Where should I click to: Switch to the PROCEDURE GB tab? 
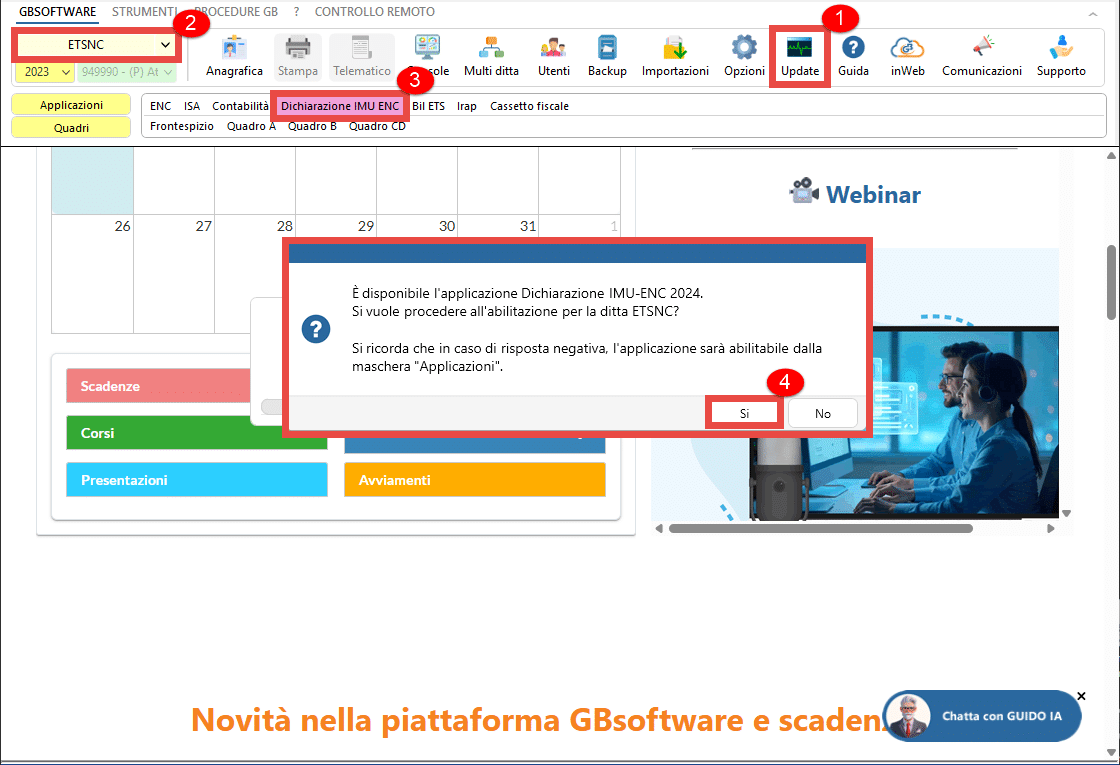(x=236, y=11)
